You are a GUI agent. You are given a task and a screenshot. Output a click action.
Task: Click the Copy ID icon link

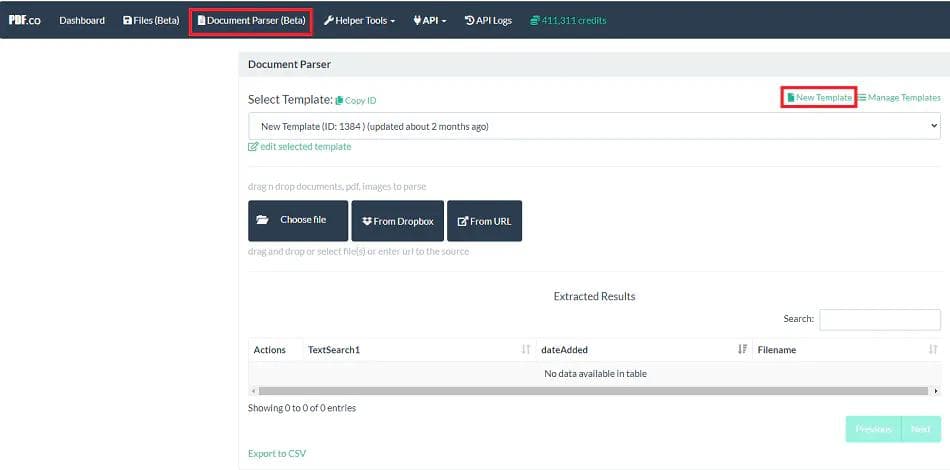356,101
